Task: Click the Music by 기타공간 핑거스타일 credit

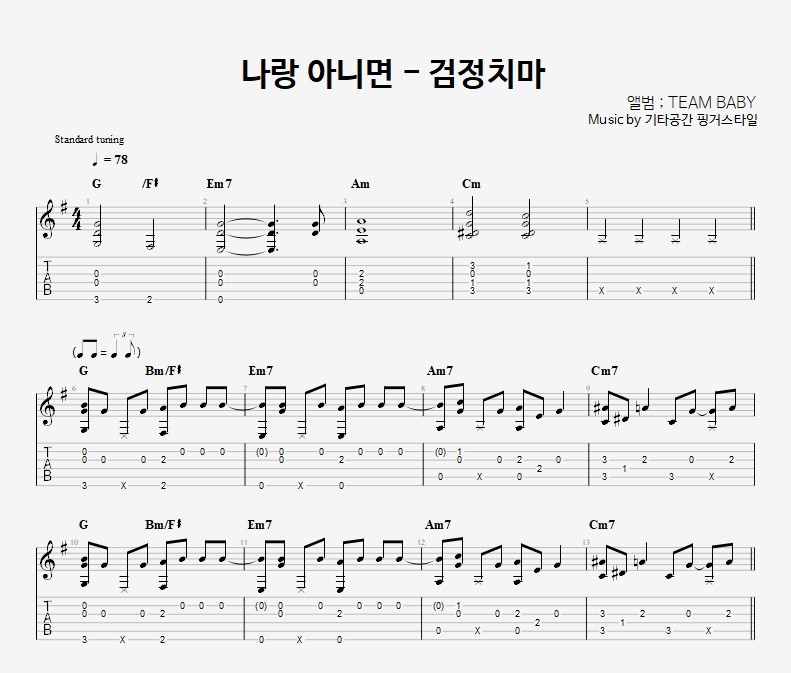Action: (x=672, y=120)
